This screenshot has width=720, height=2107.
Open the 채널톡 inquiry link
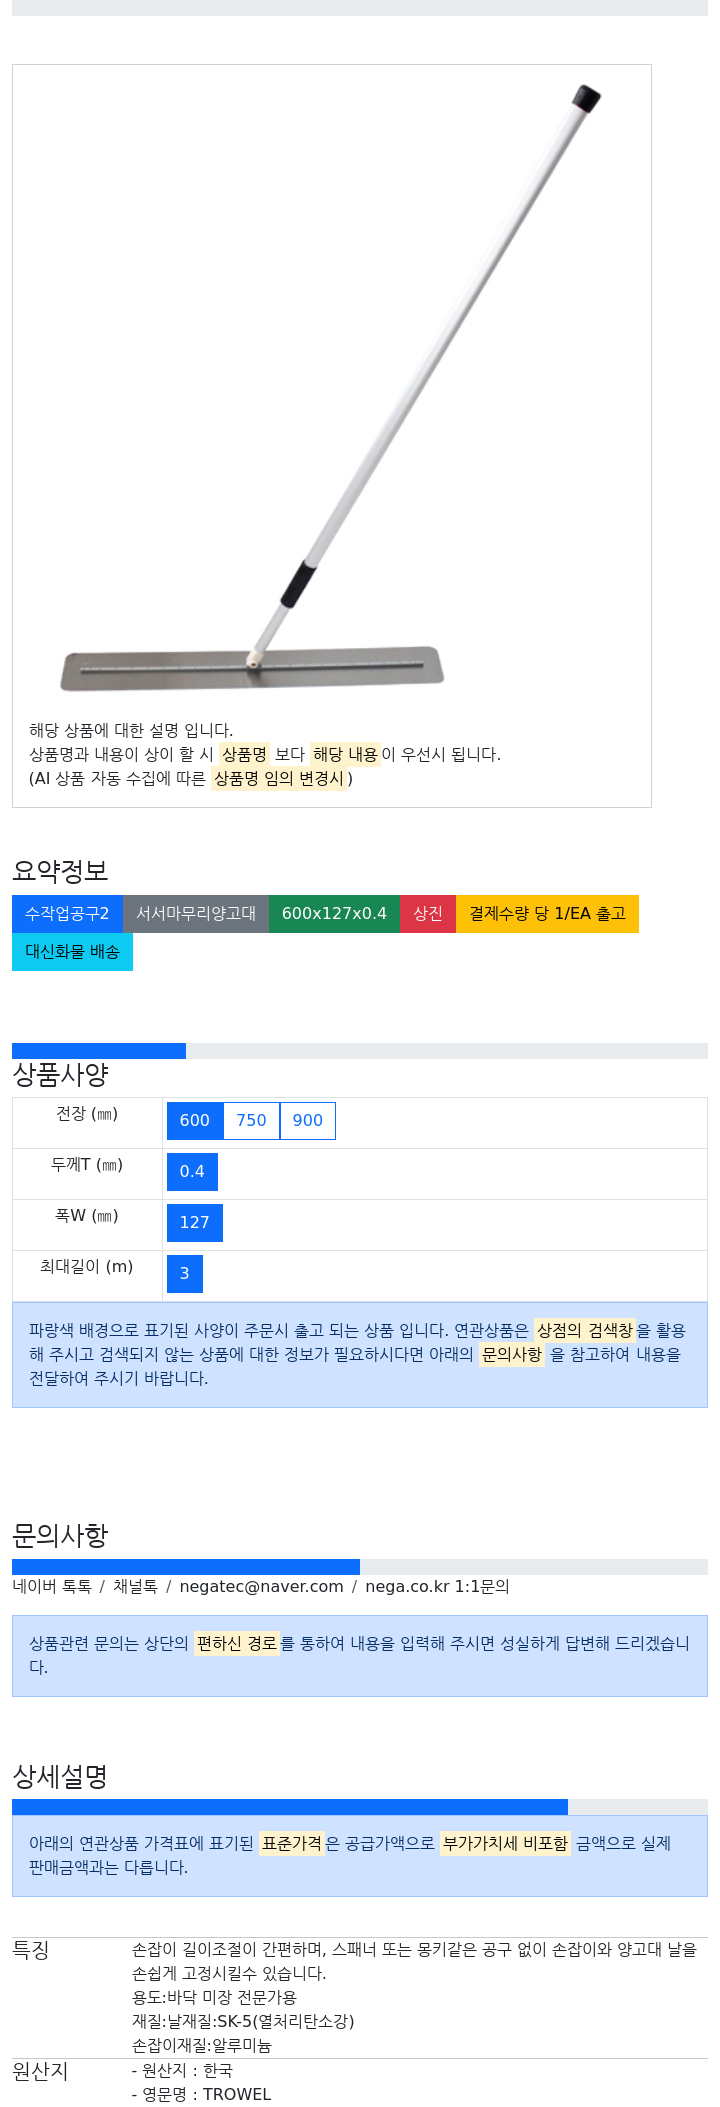coord(135,1587)
